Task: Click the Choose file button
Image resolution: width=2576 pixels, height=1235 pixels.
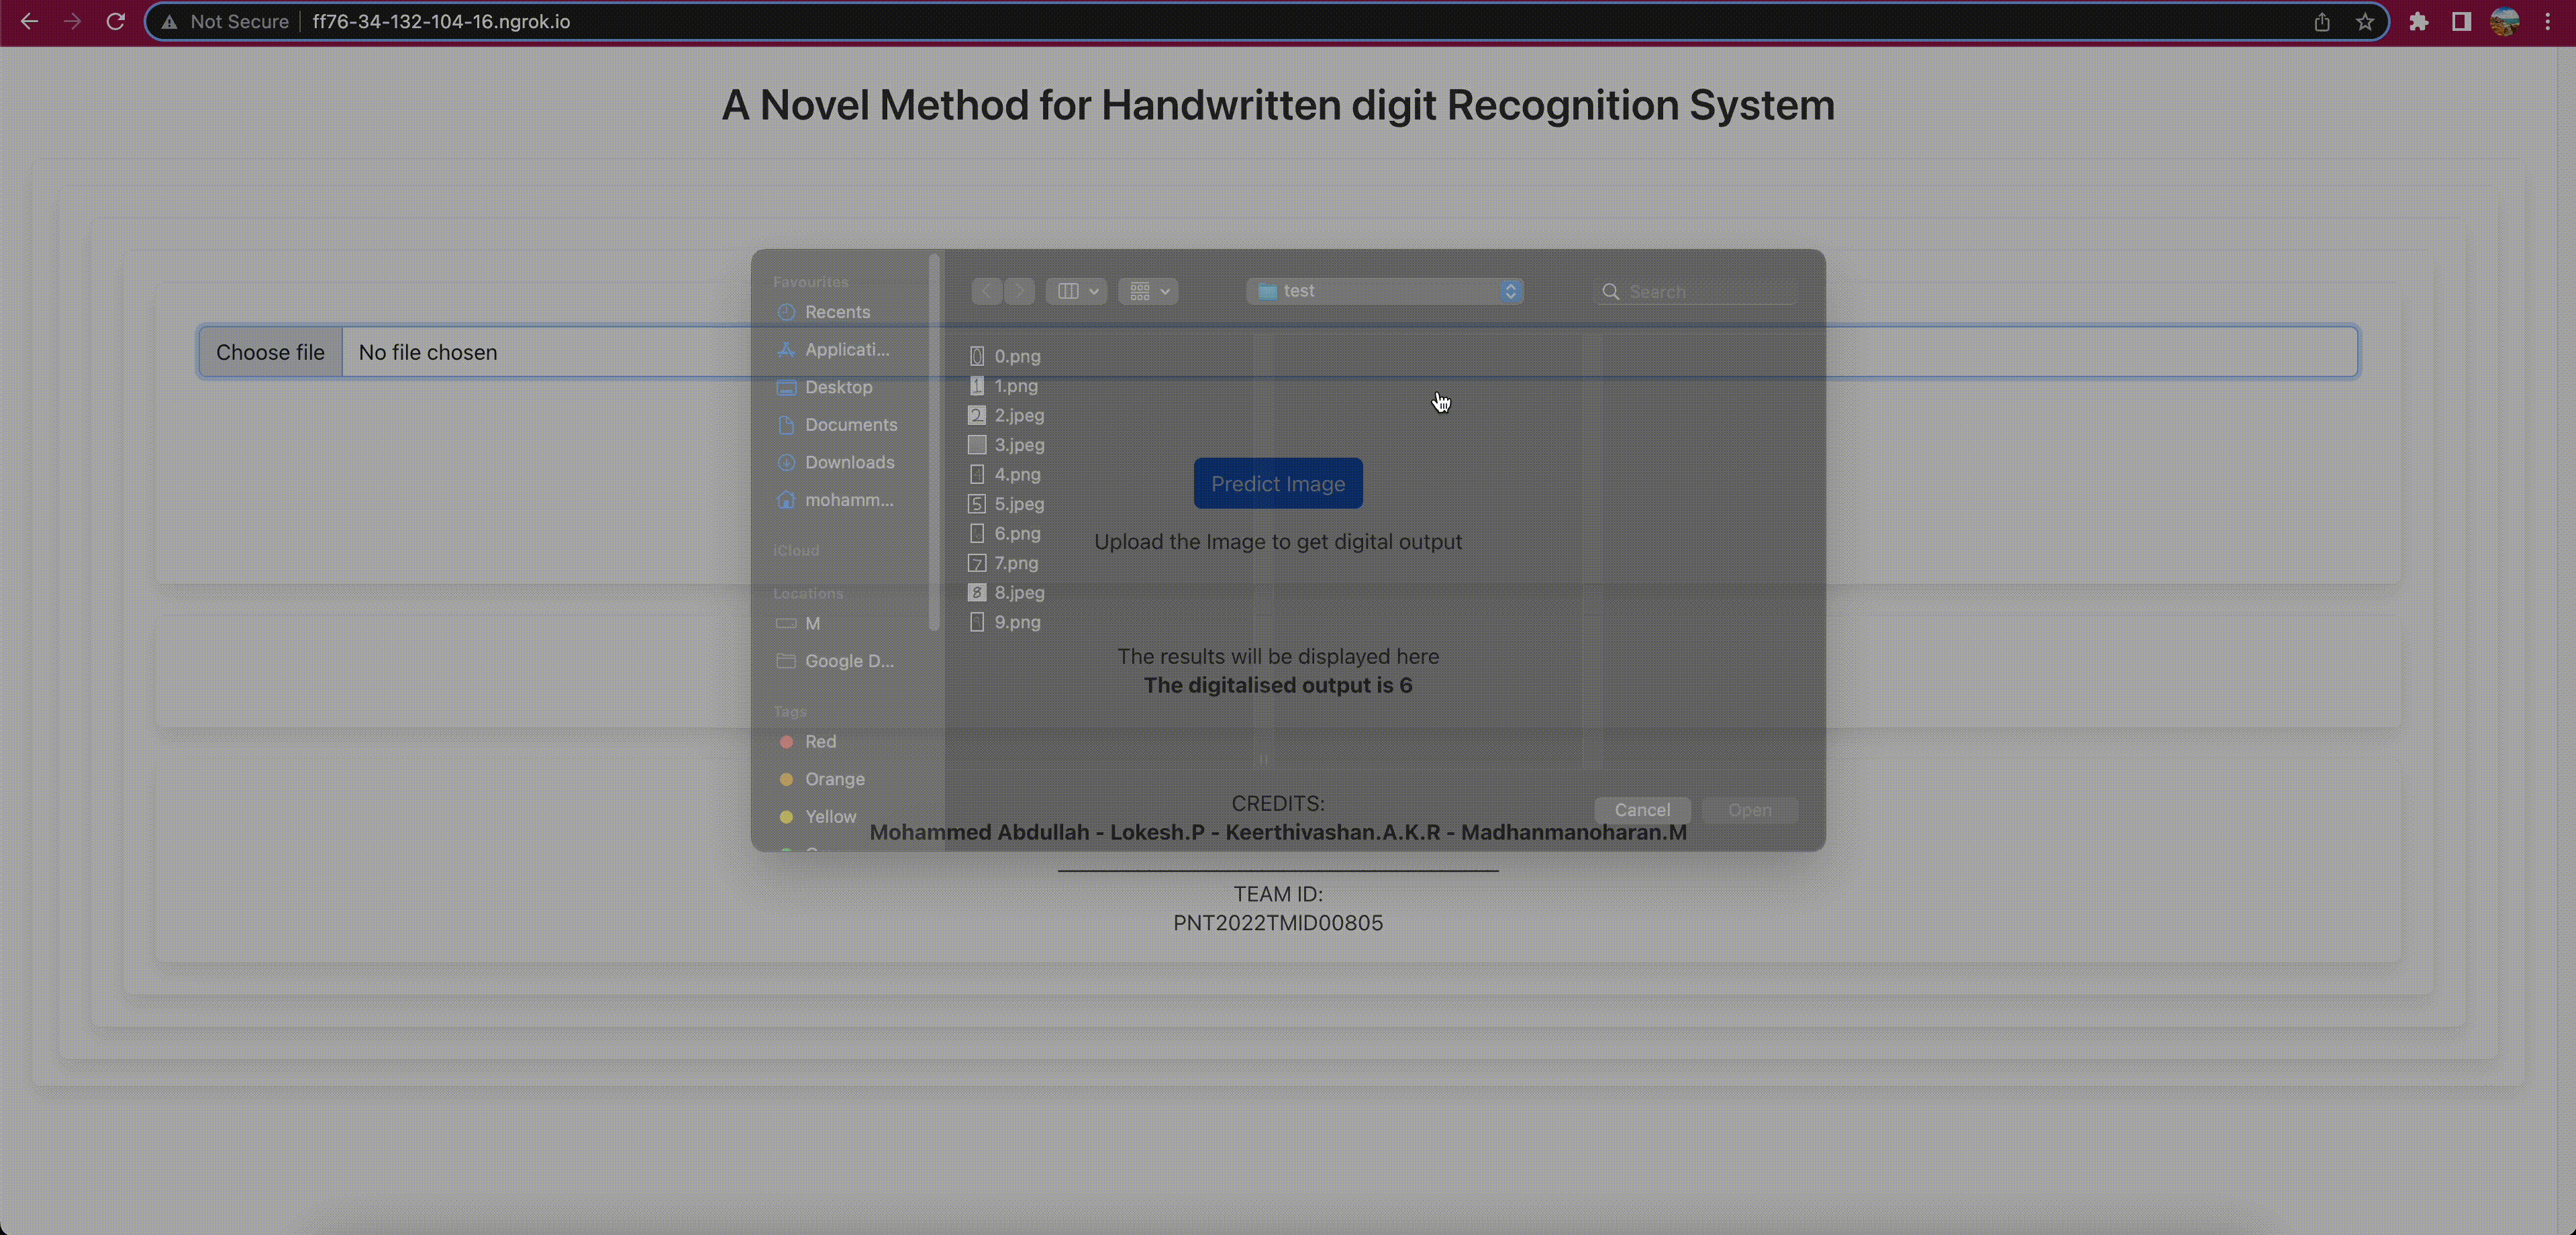Action: click(270, 352)
